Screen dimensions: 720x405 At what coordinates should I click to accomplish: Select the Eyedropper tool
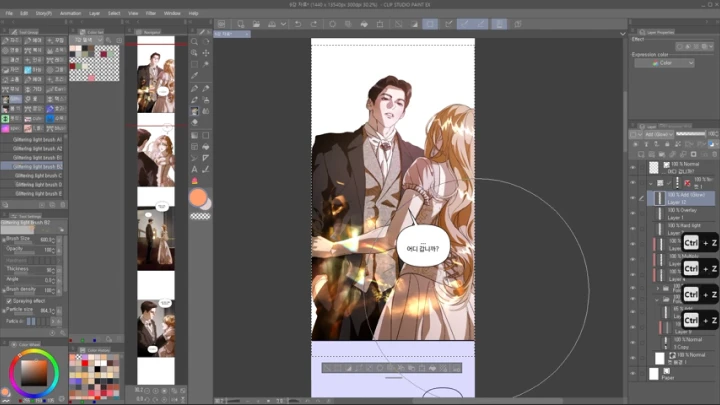tap(195, 76)
